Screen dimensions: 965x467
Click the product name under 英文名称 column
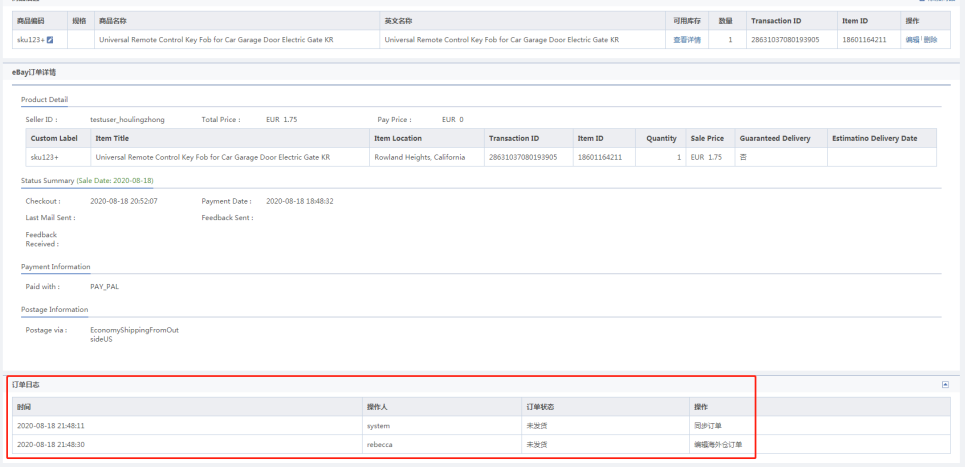point(502,40)
